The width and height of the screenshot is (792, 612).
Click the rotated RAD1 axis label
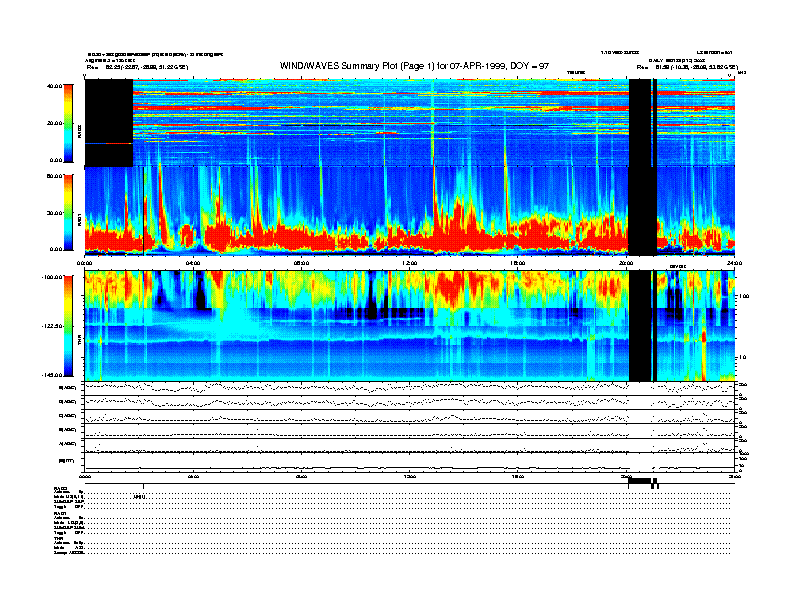(79, 219)
